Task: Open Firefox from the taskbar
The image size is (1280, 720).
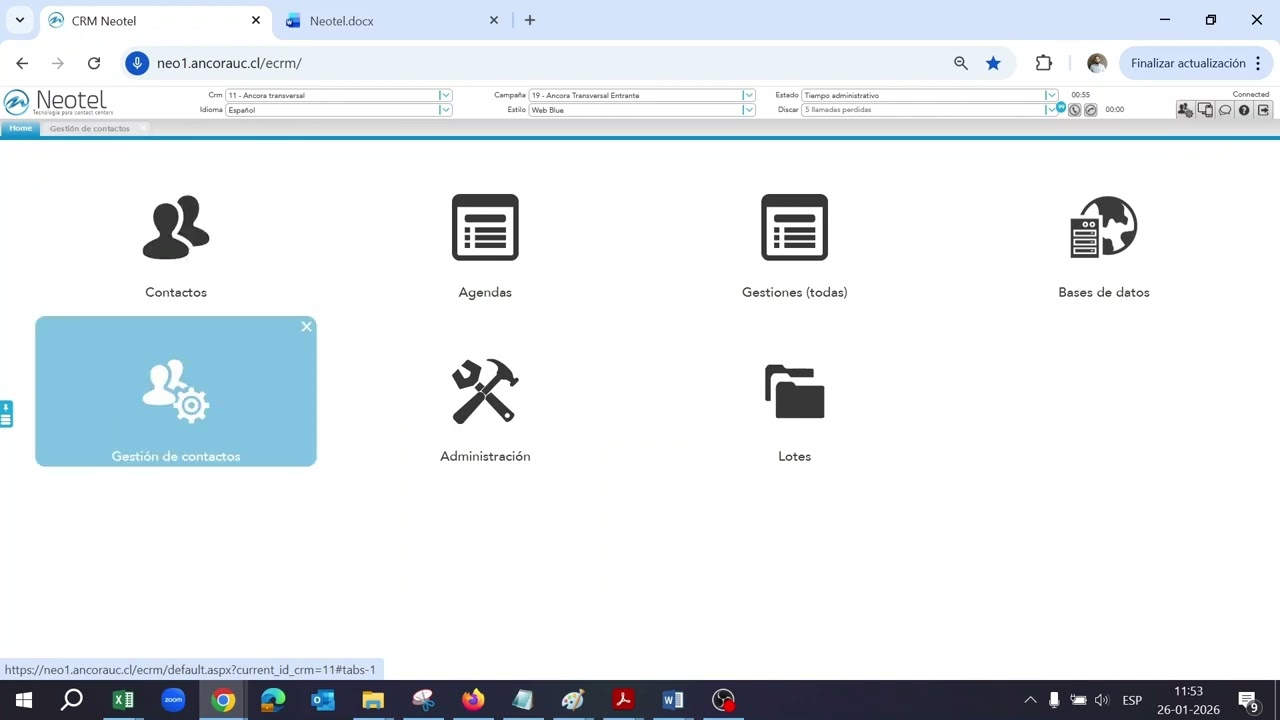Action: coord(473,700)
